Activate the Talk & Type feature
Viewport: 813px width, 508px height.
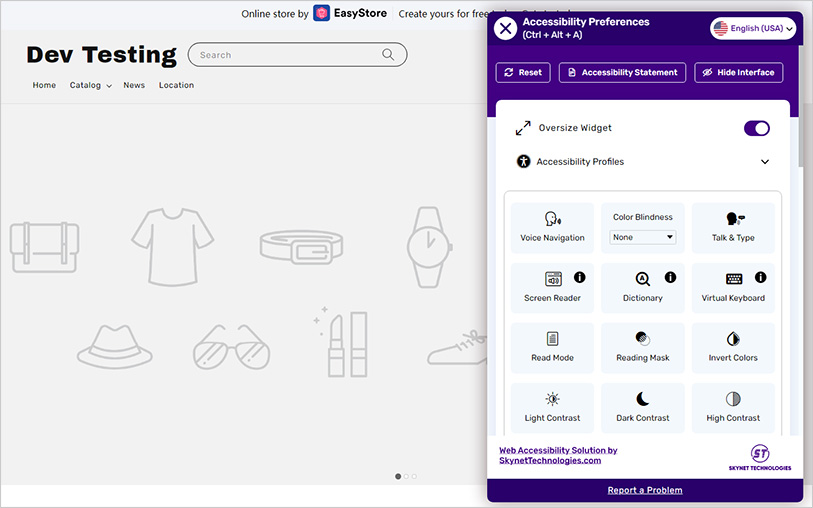click(733, 228)
